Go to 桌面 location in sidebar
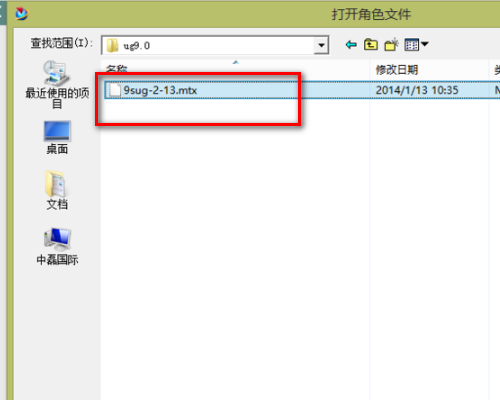Image resolution: width=500 pixels, height=400 pixels. [57, 138]
